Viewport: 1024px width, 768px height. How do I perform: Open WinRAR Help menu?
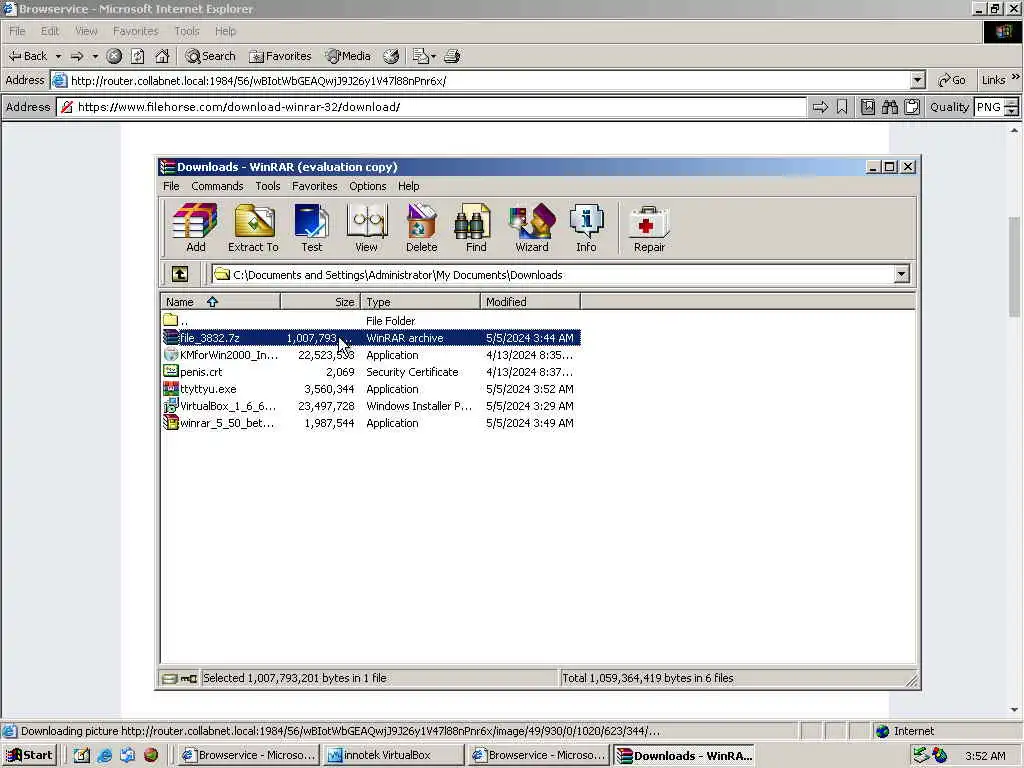pos(409,186)
